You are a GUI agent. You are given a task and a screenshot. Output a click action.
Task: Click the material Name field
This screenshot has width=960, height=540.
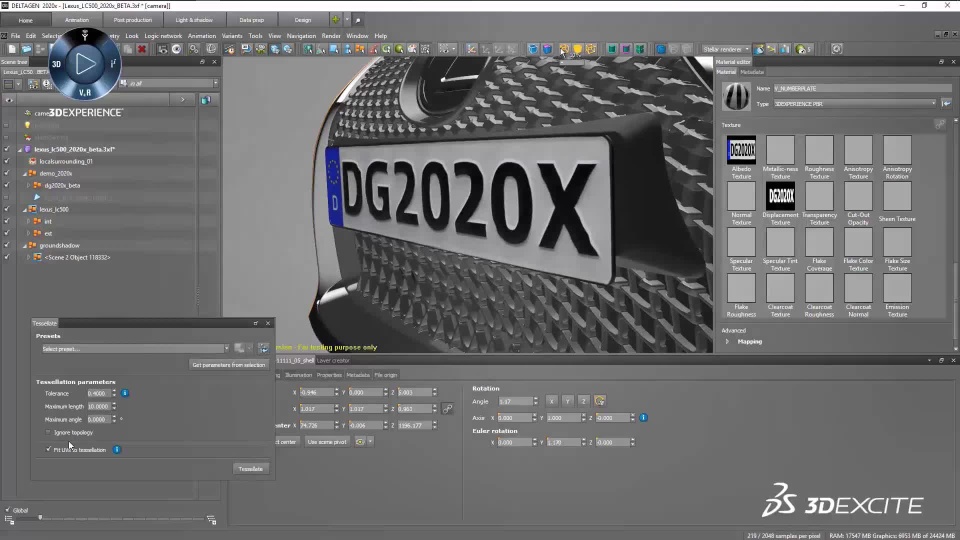click(x=862, y=88)
